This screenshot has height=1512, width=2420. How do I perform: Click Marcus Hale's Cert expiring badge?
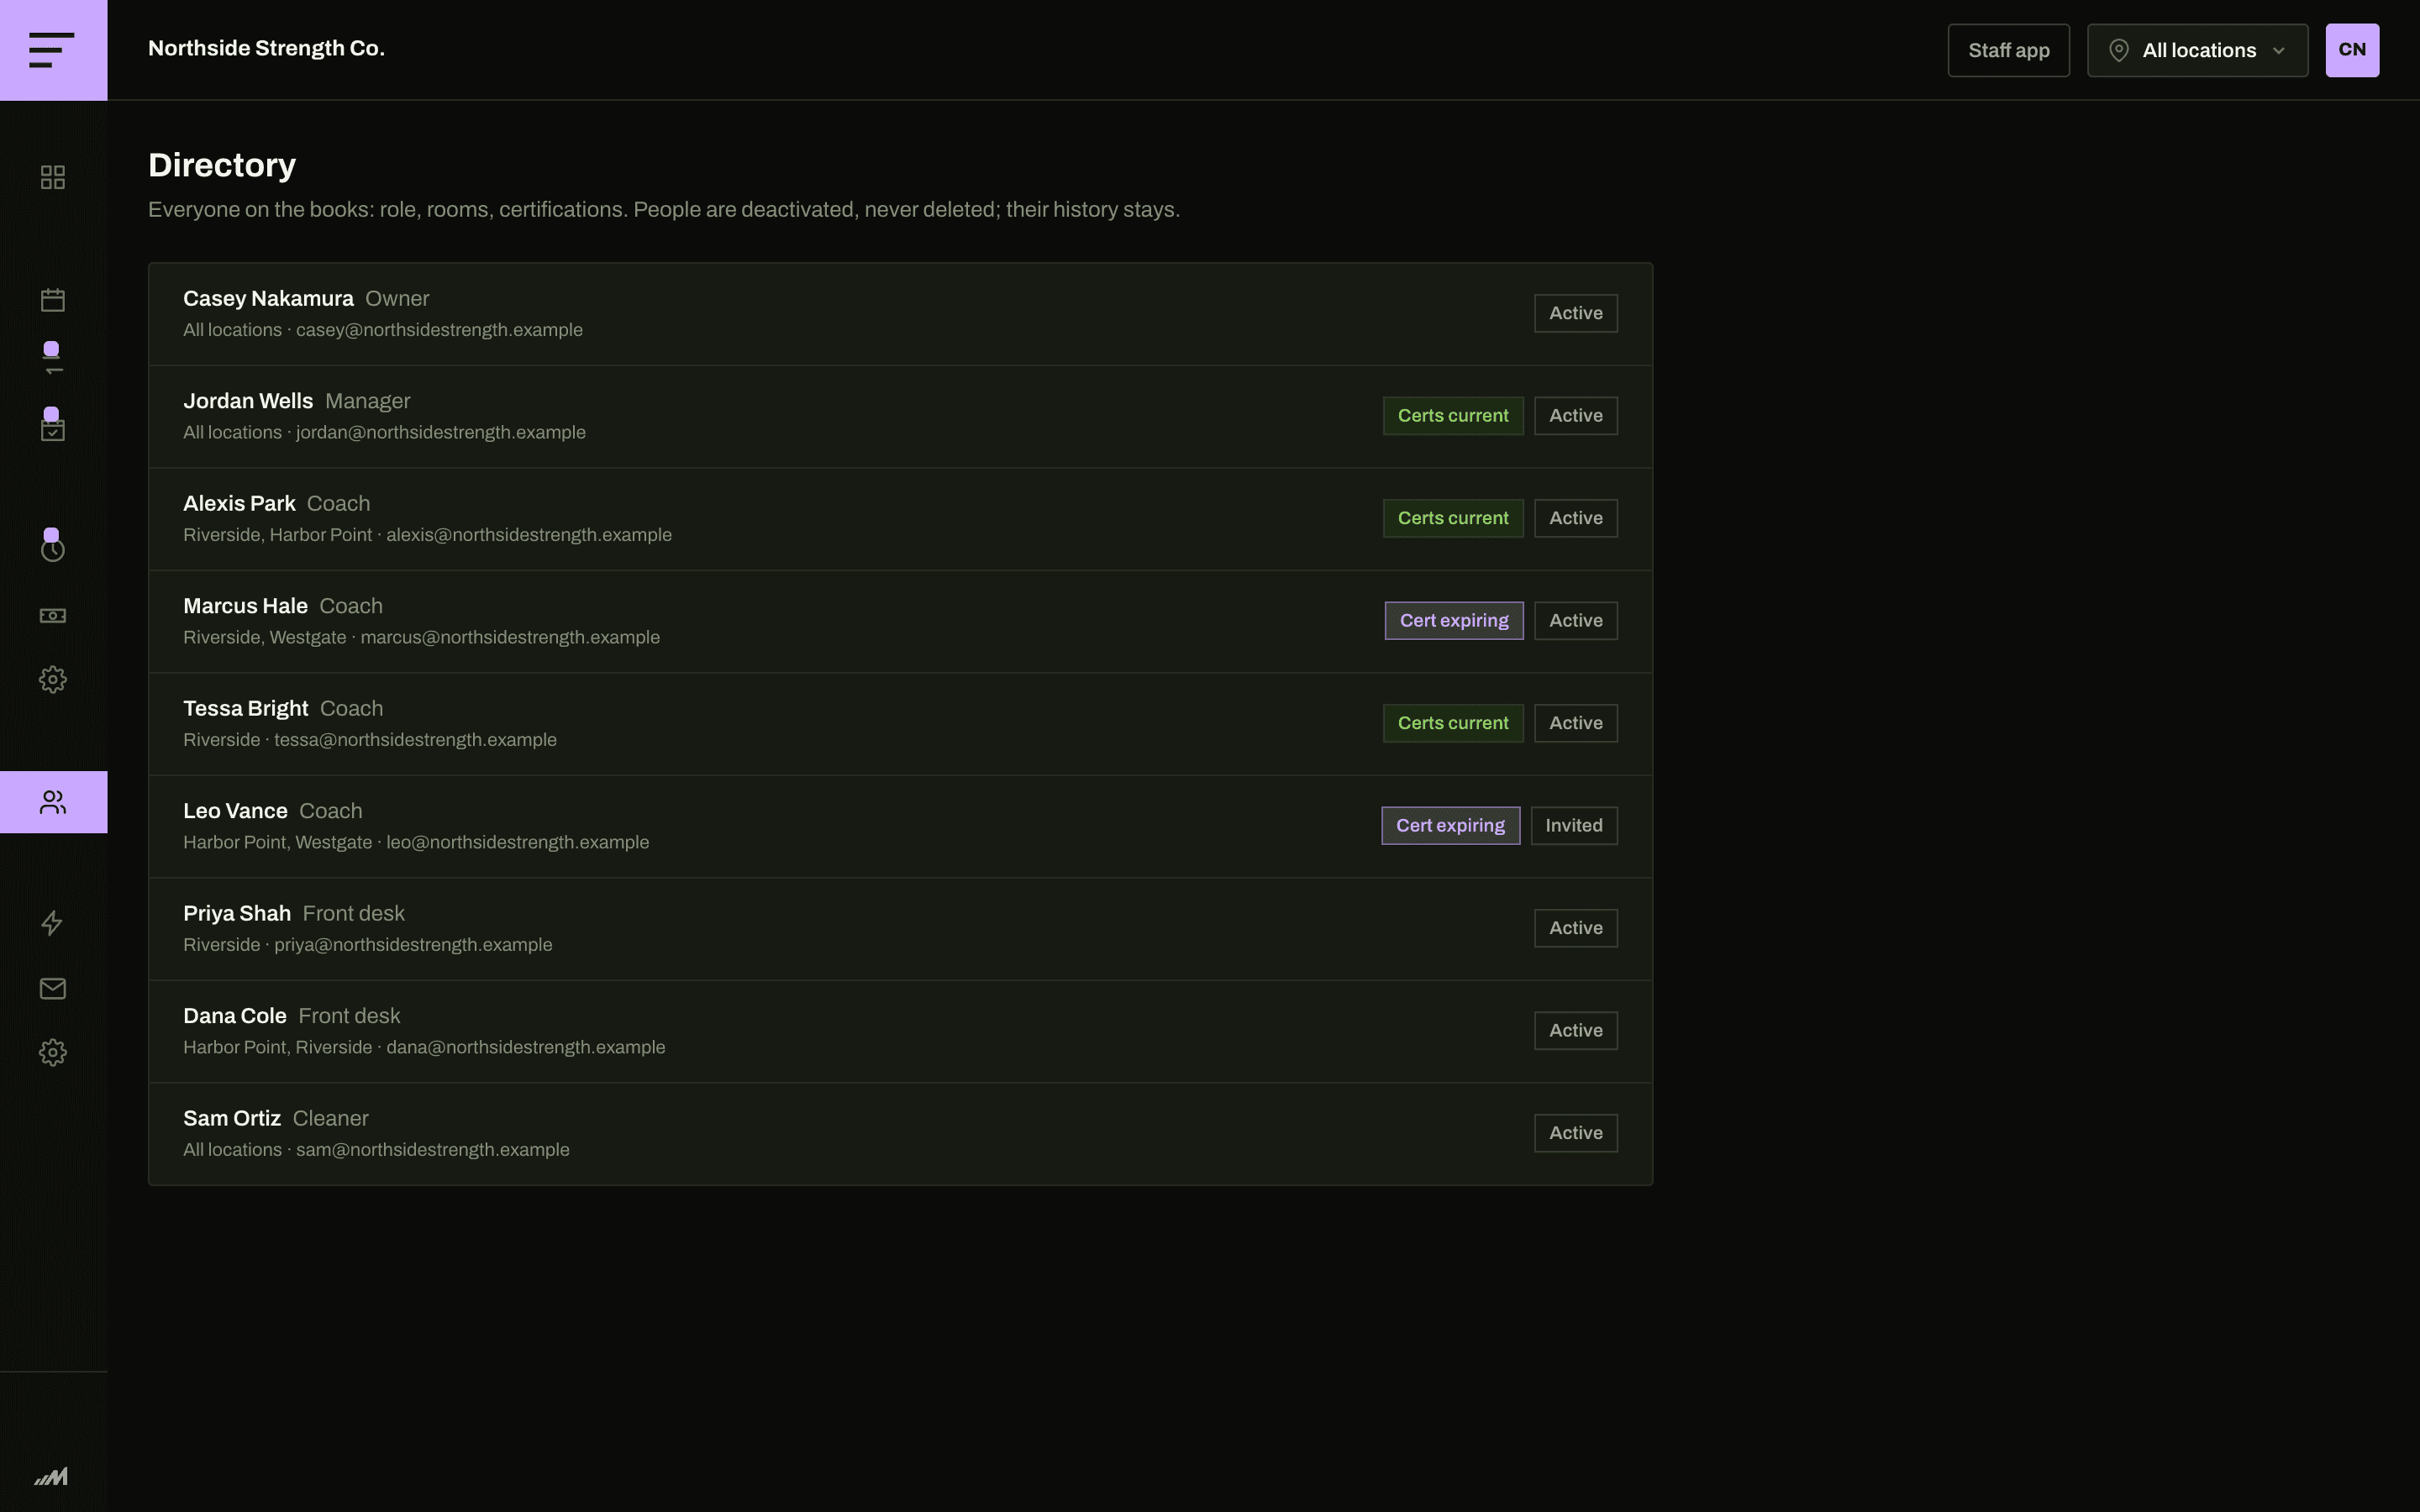click(1454, 621)
